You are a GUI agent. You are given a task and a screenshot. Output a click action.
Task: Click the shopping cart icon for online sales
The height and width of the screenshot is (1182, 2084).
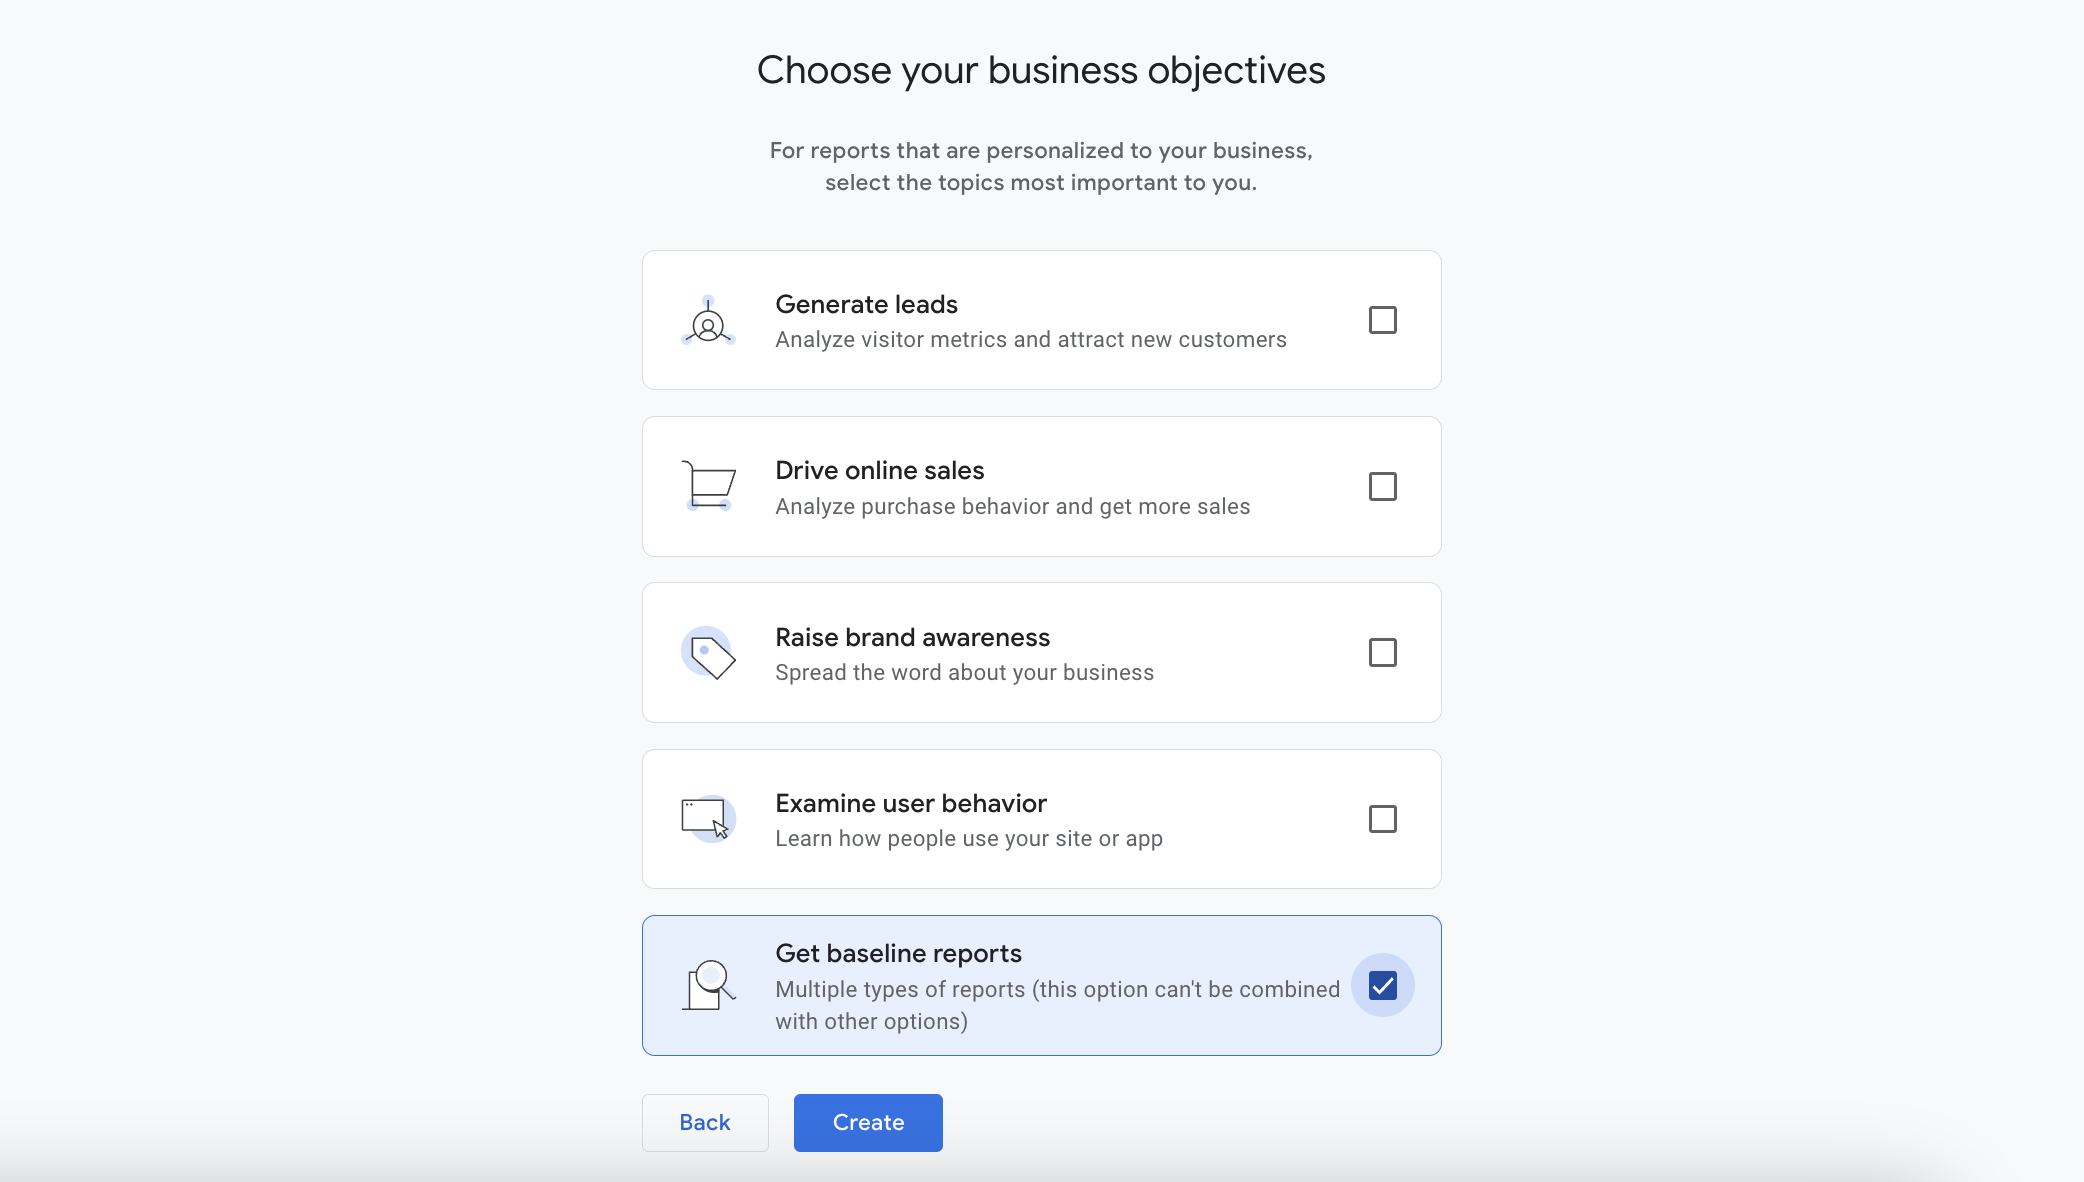[x=708, y=486]
